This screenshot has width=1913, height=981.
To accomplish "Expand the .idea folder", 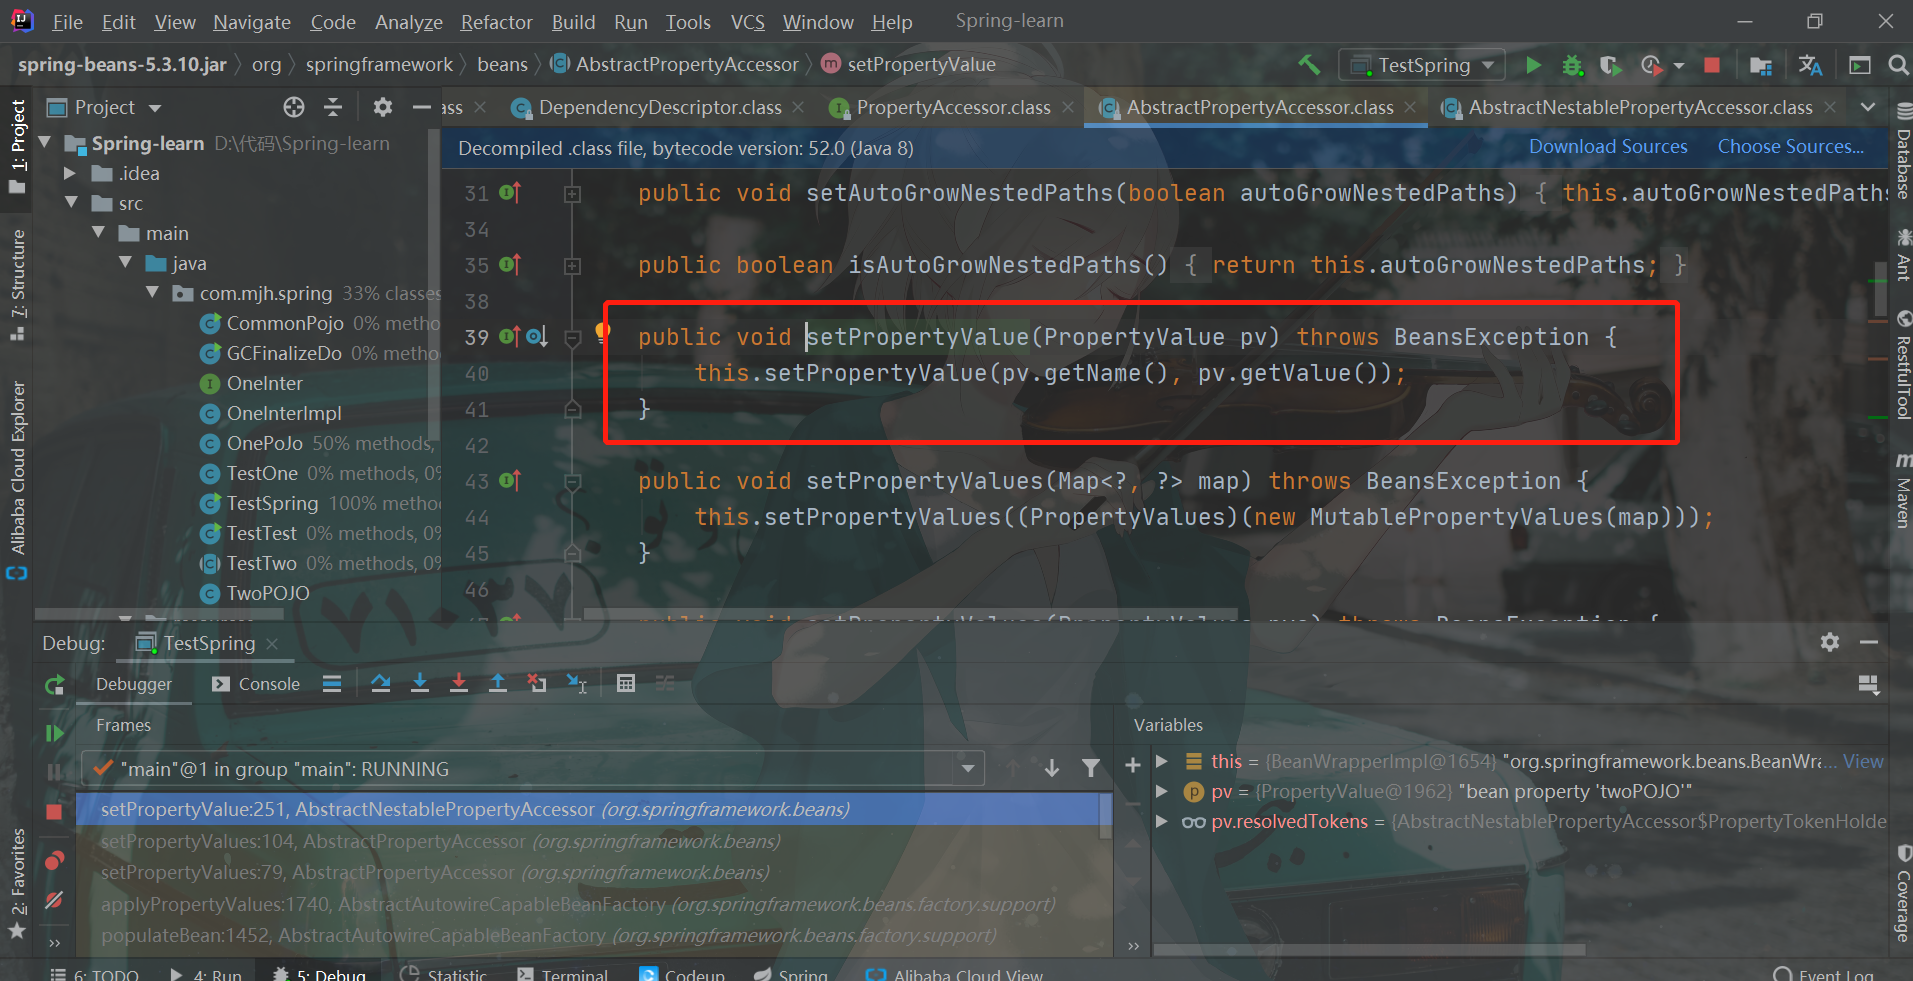I will click(x=70, y=173).
